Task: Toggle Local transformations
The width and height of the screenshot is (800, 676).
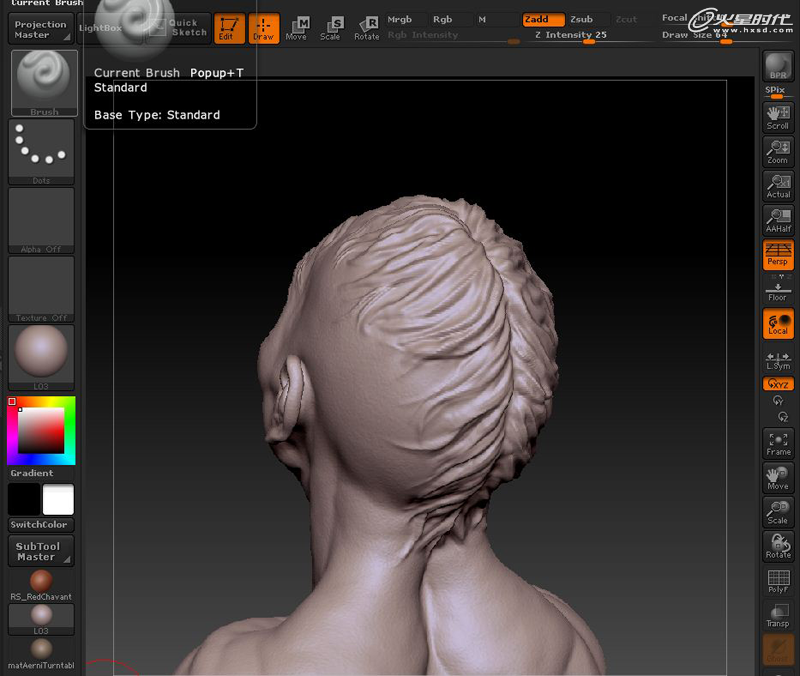Action: coord(778,323)
